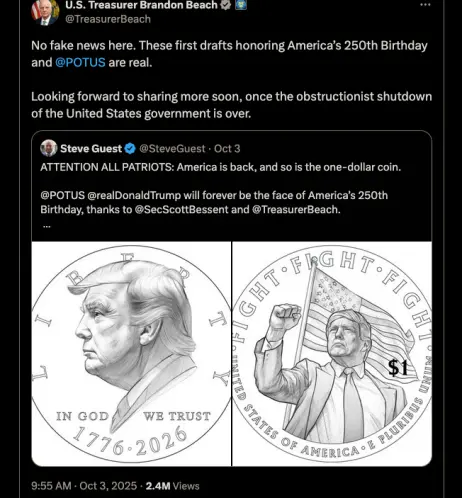Open the @SteveGuest handle in quoted post
462x498 pixels.
(172, 149)
